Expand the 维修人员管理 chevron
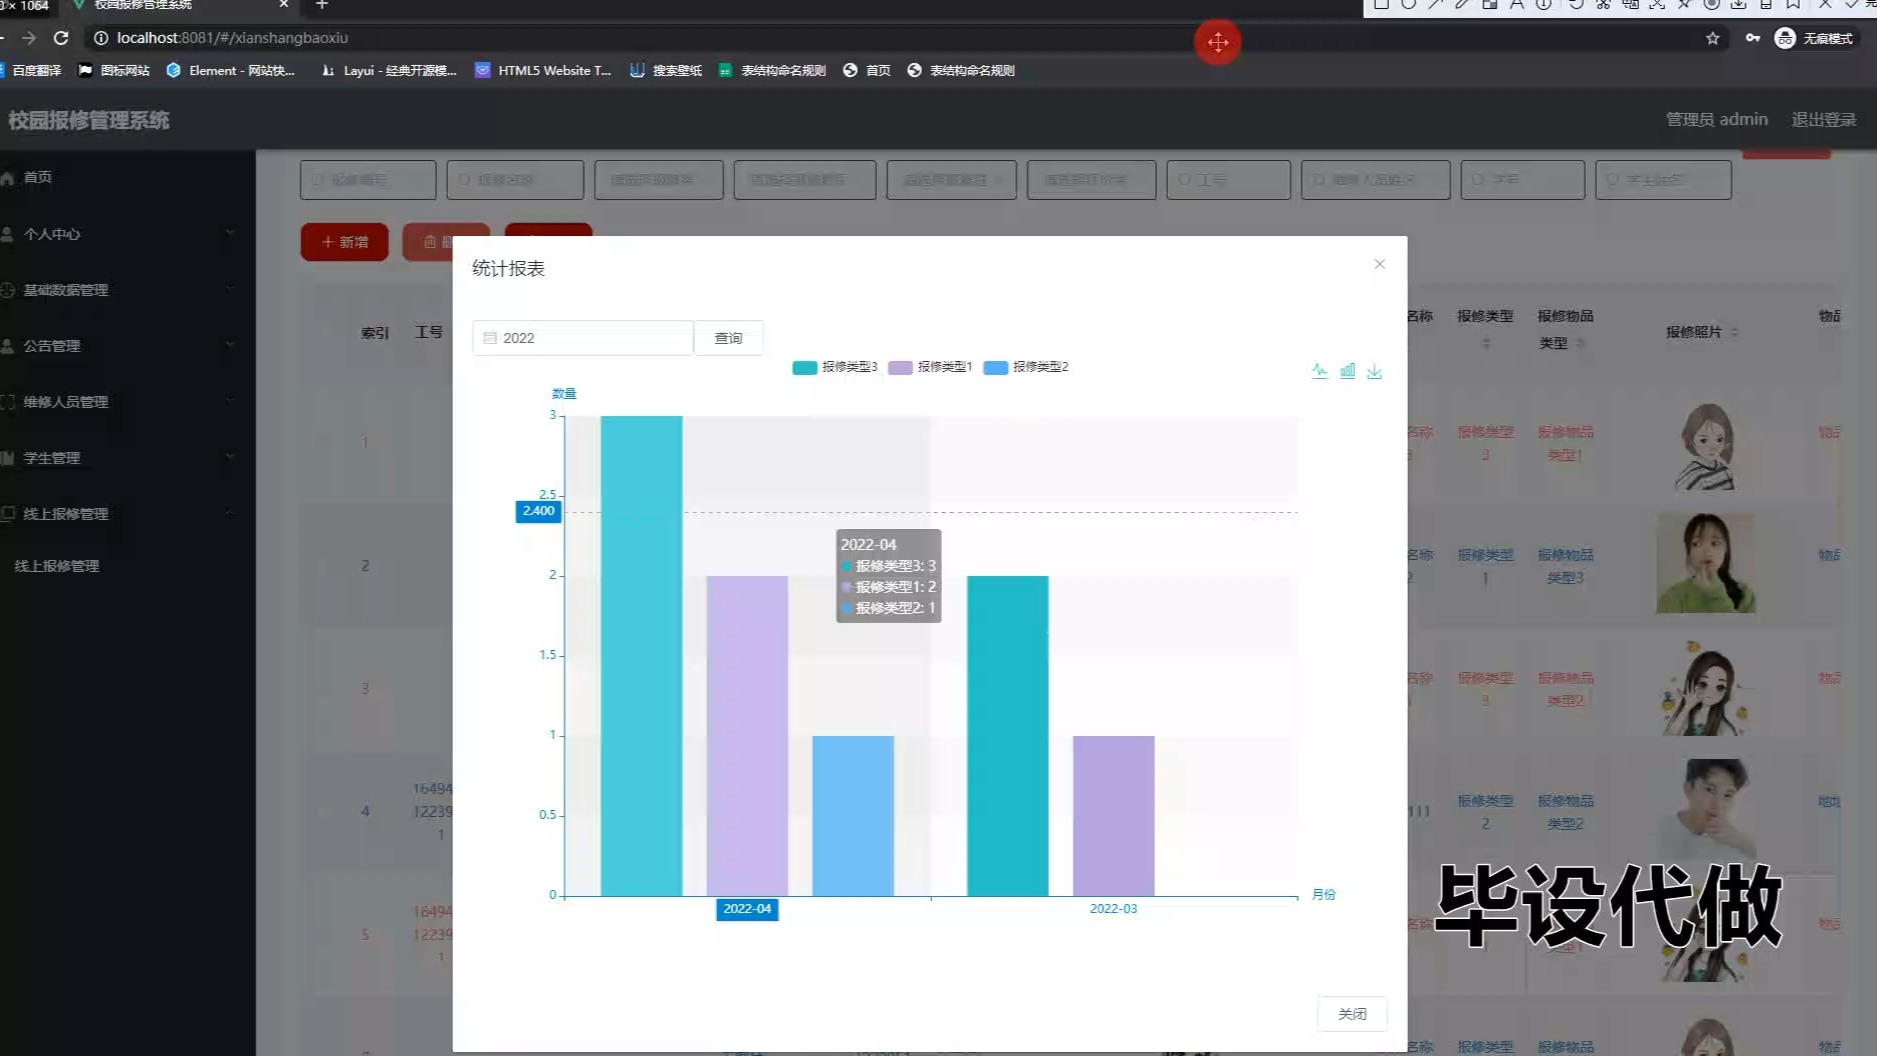The width and height of the screenshot is (1877, 1056). tap(230, 401)
